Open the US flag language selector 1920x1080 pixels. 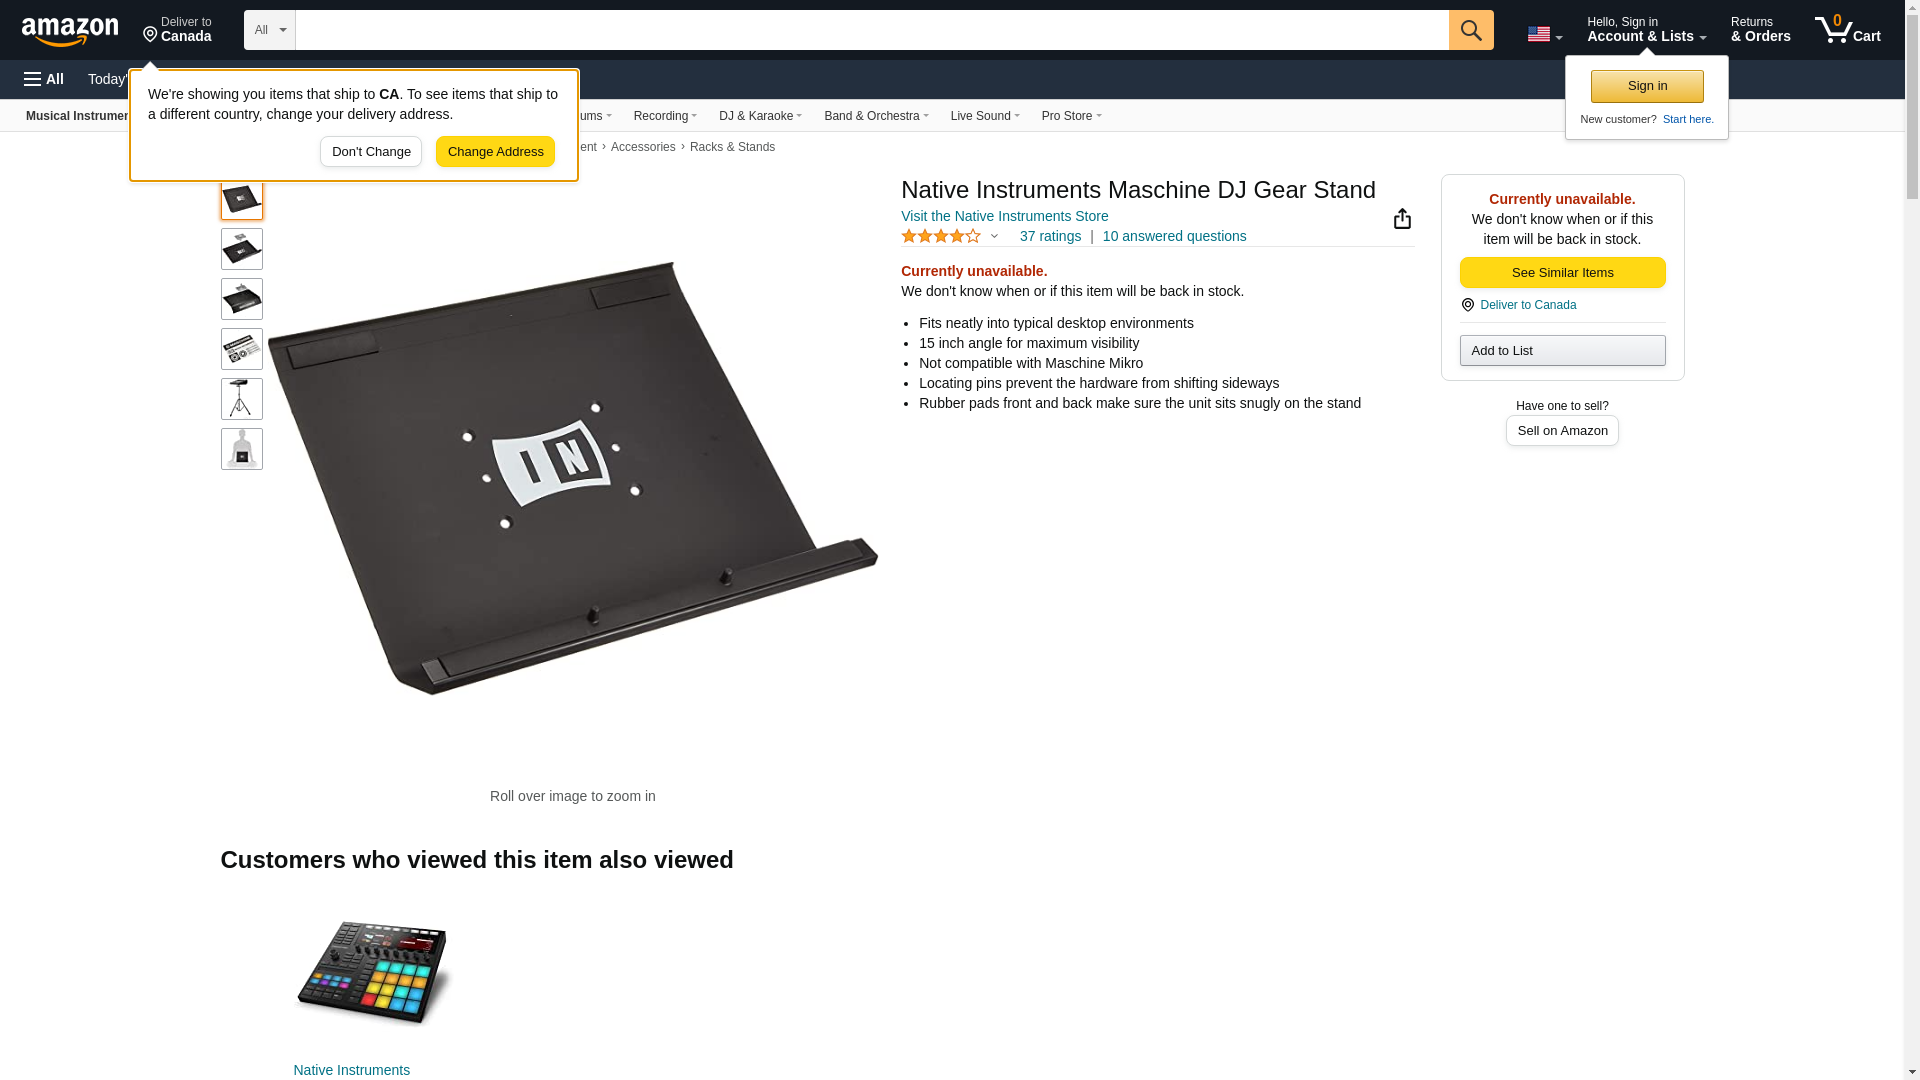(x=1544, y=34)
